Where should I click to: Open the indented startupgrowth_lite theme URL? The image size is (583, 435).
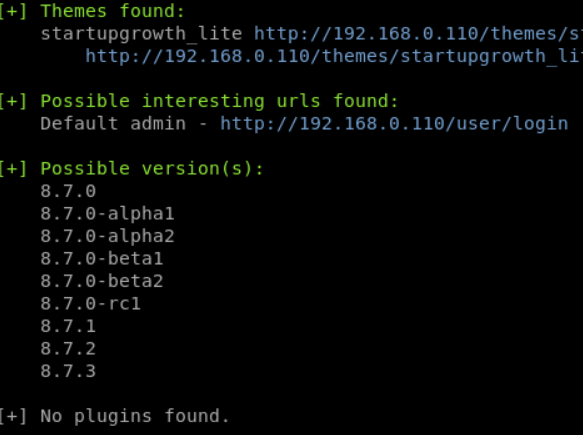(x=334, y=57)
